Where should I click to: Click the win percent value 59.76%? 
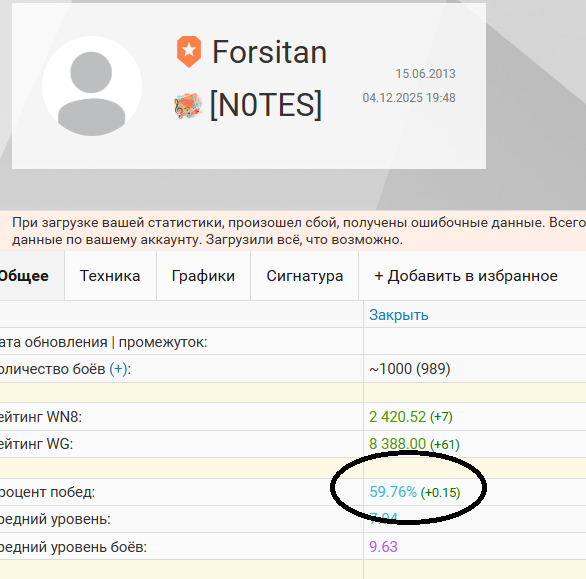[393, 492]
